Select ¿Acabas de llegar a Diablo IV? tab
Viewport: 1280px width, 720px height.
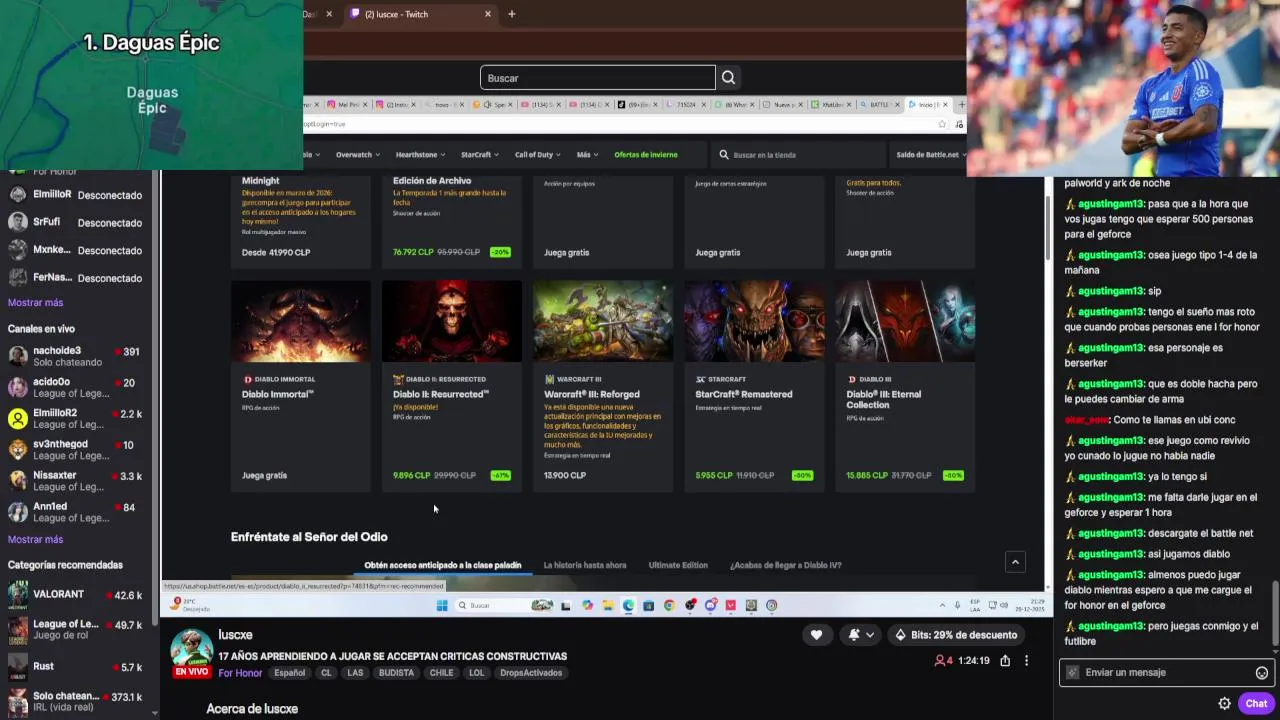pos(785,565)
